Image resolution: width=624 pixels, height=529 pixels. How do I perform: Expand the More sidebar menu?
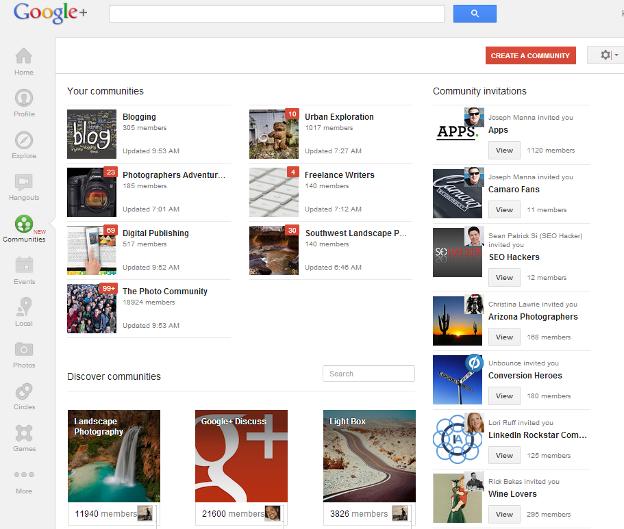23,477
